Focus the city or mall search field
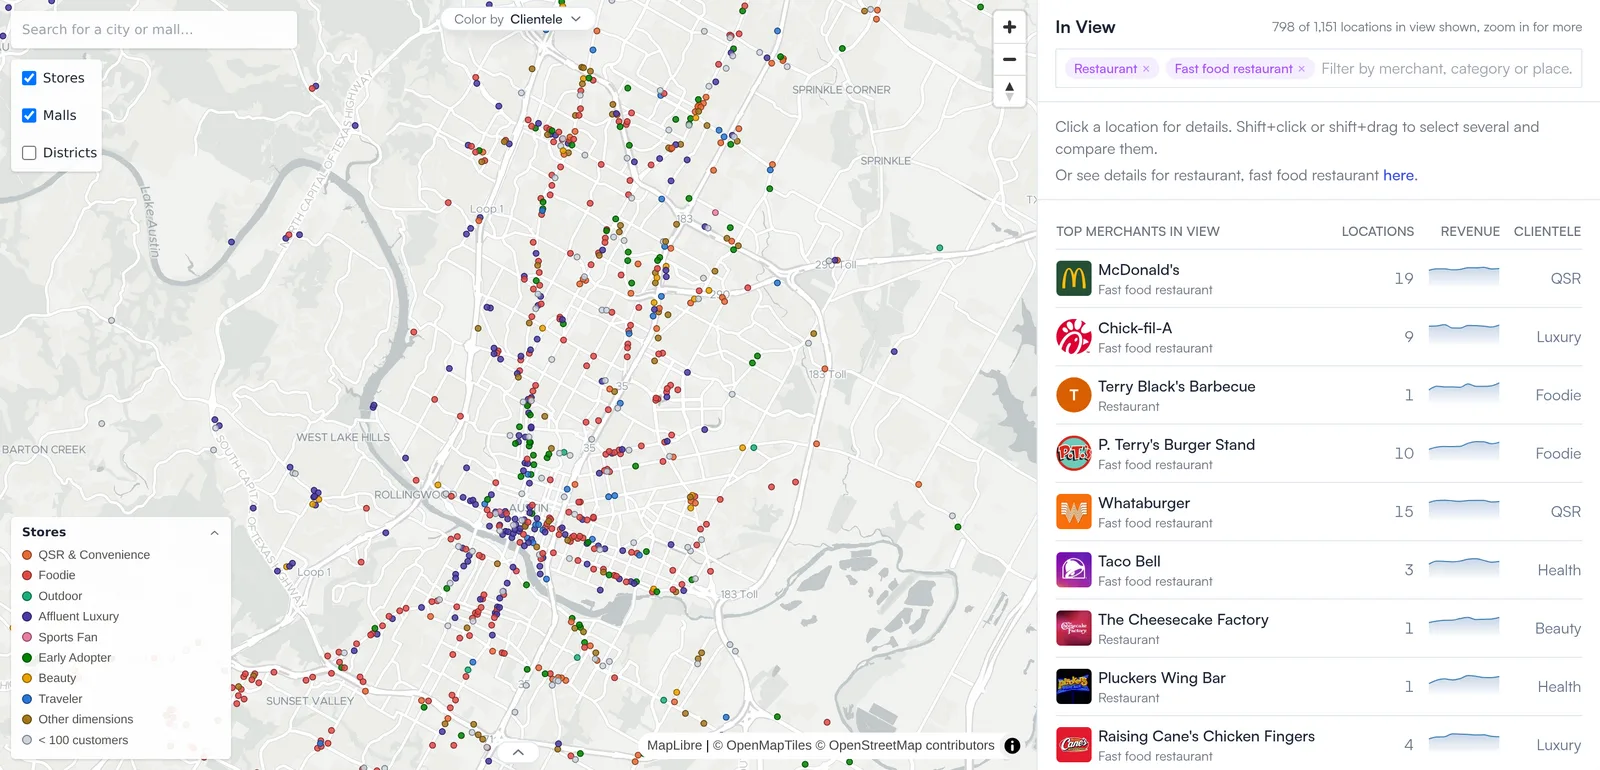The image size is (1600, 770). point(155,29)
